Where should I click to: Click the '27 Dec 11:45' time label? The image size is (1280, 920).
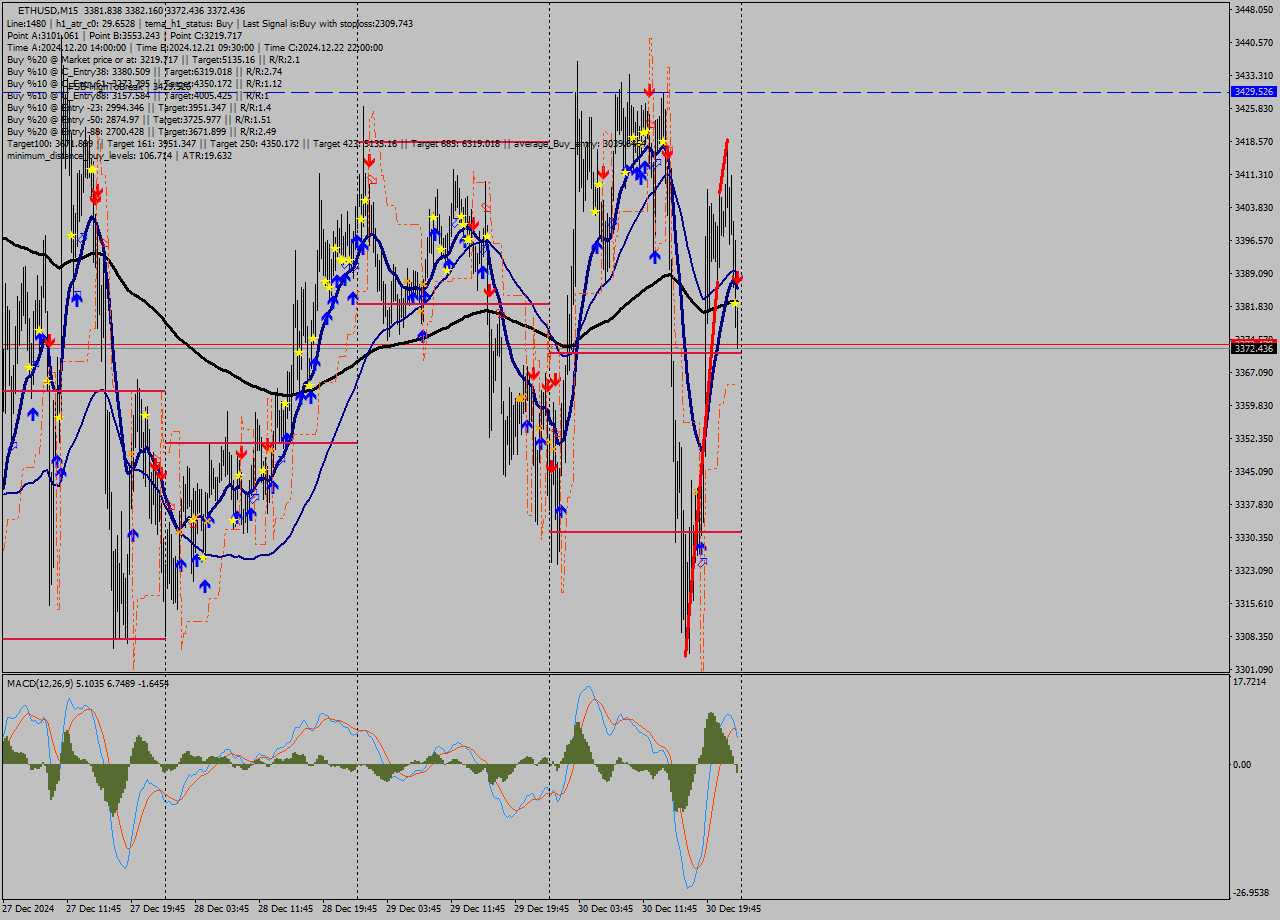coord(94,909)
